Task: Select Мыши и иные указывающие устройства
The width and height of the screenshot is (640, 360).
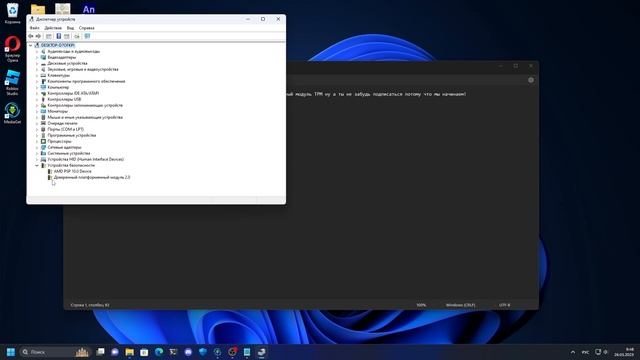Action: pyautogui.click(x=85, y=117)
